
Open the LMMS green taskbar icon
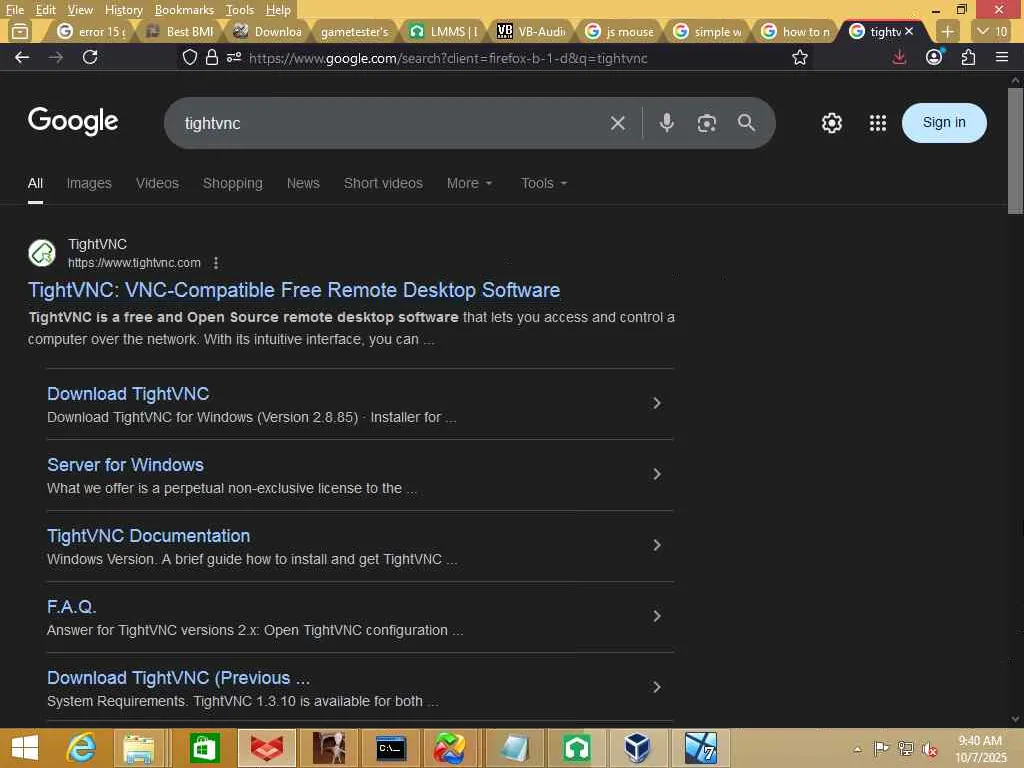[x=577, y=748]
